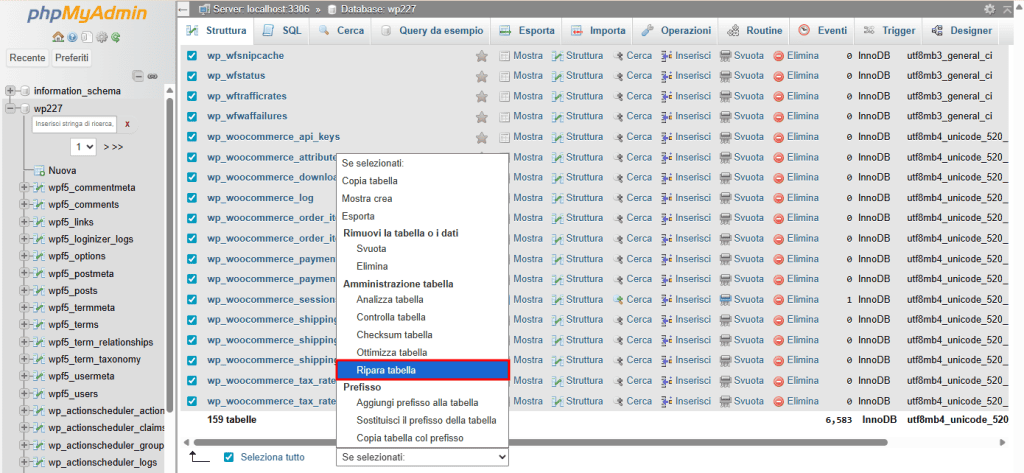Click the wpf5_posts table icon in tree

click(x=39, y=291)
